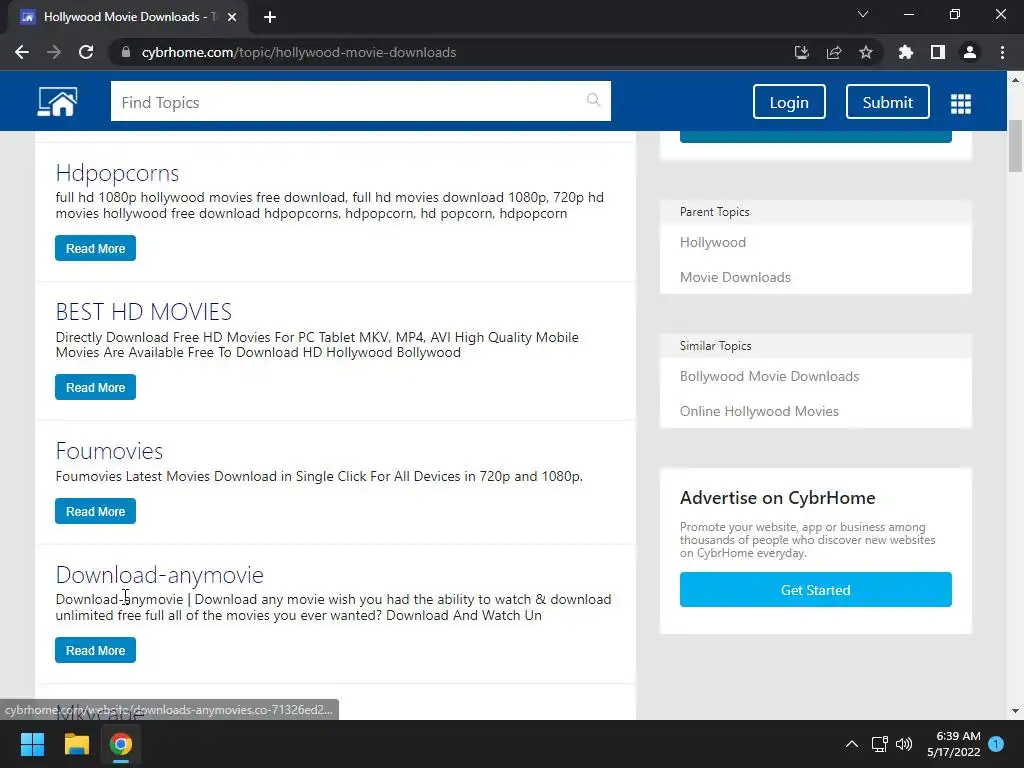Click the share page icon in address bar

coord(834,52)
